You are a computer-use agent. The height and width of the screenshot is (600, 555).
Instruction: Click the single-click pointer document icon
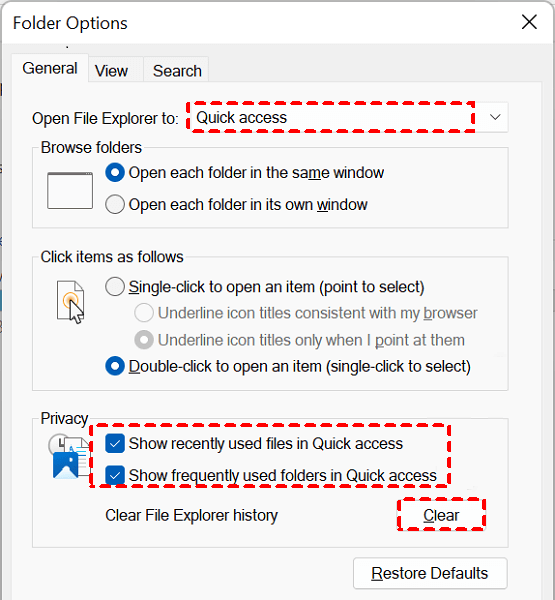coord(70,302)
